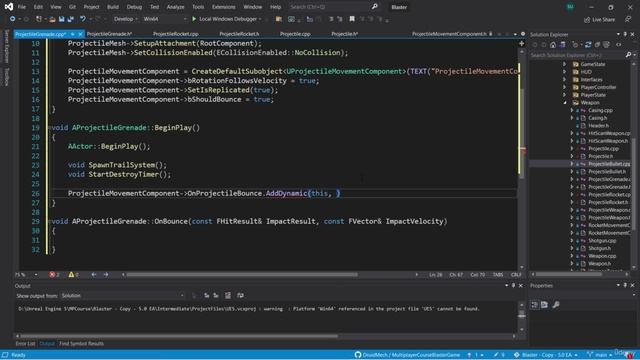Click the bookmark toolbar icon

click(x=352, y=19)
